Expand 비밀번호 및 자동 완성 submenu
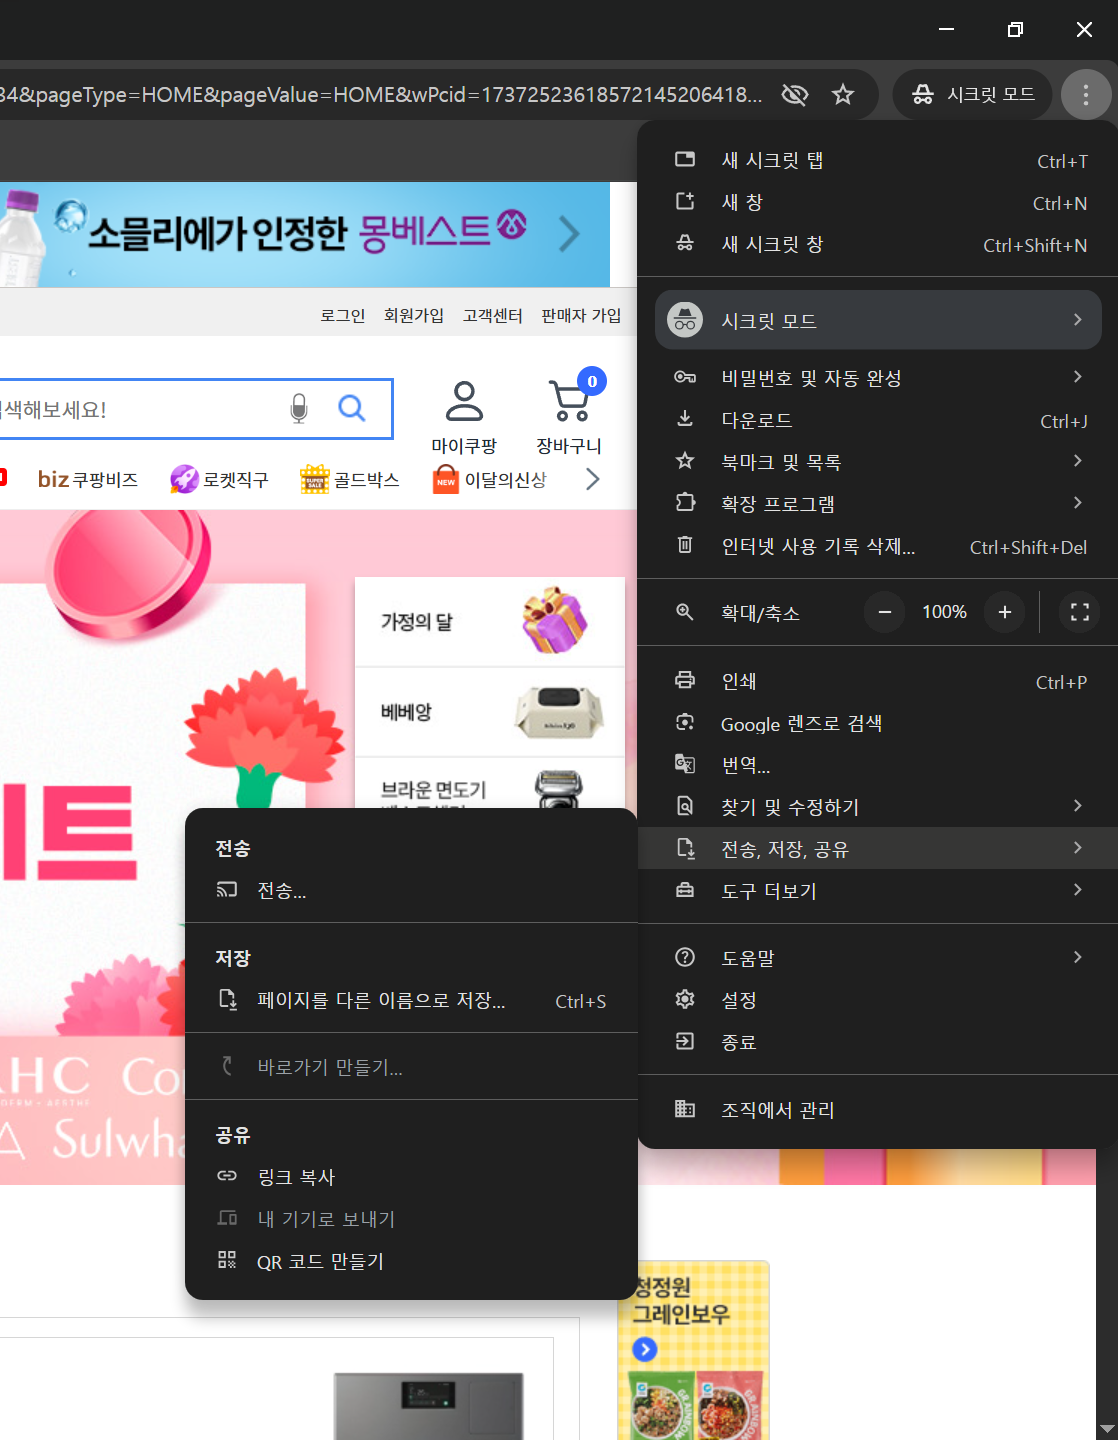The image size is (1118, 1440). (x=877, y=377)
